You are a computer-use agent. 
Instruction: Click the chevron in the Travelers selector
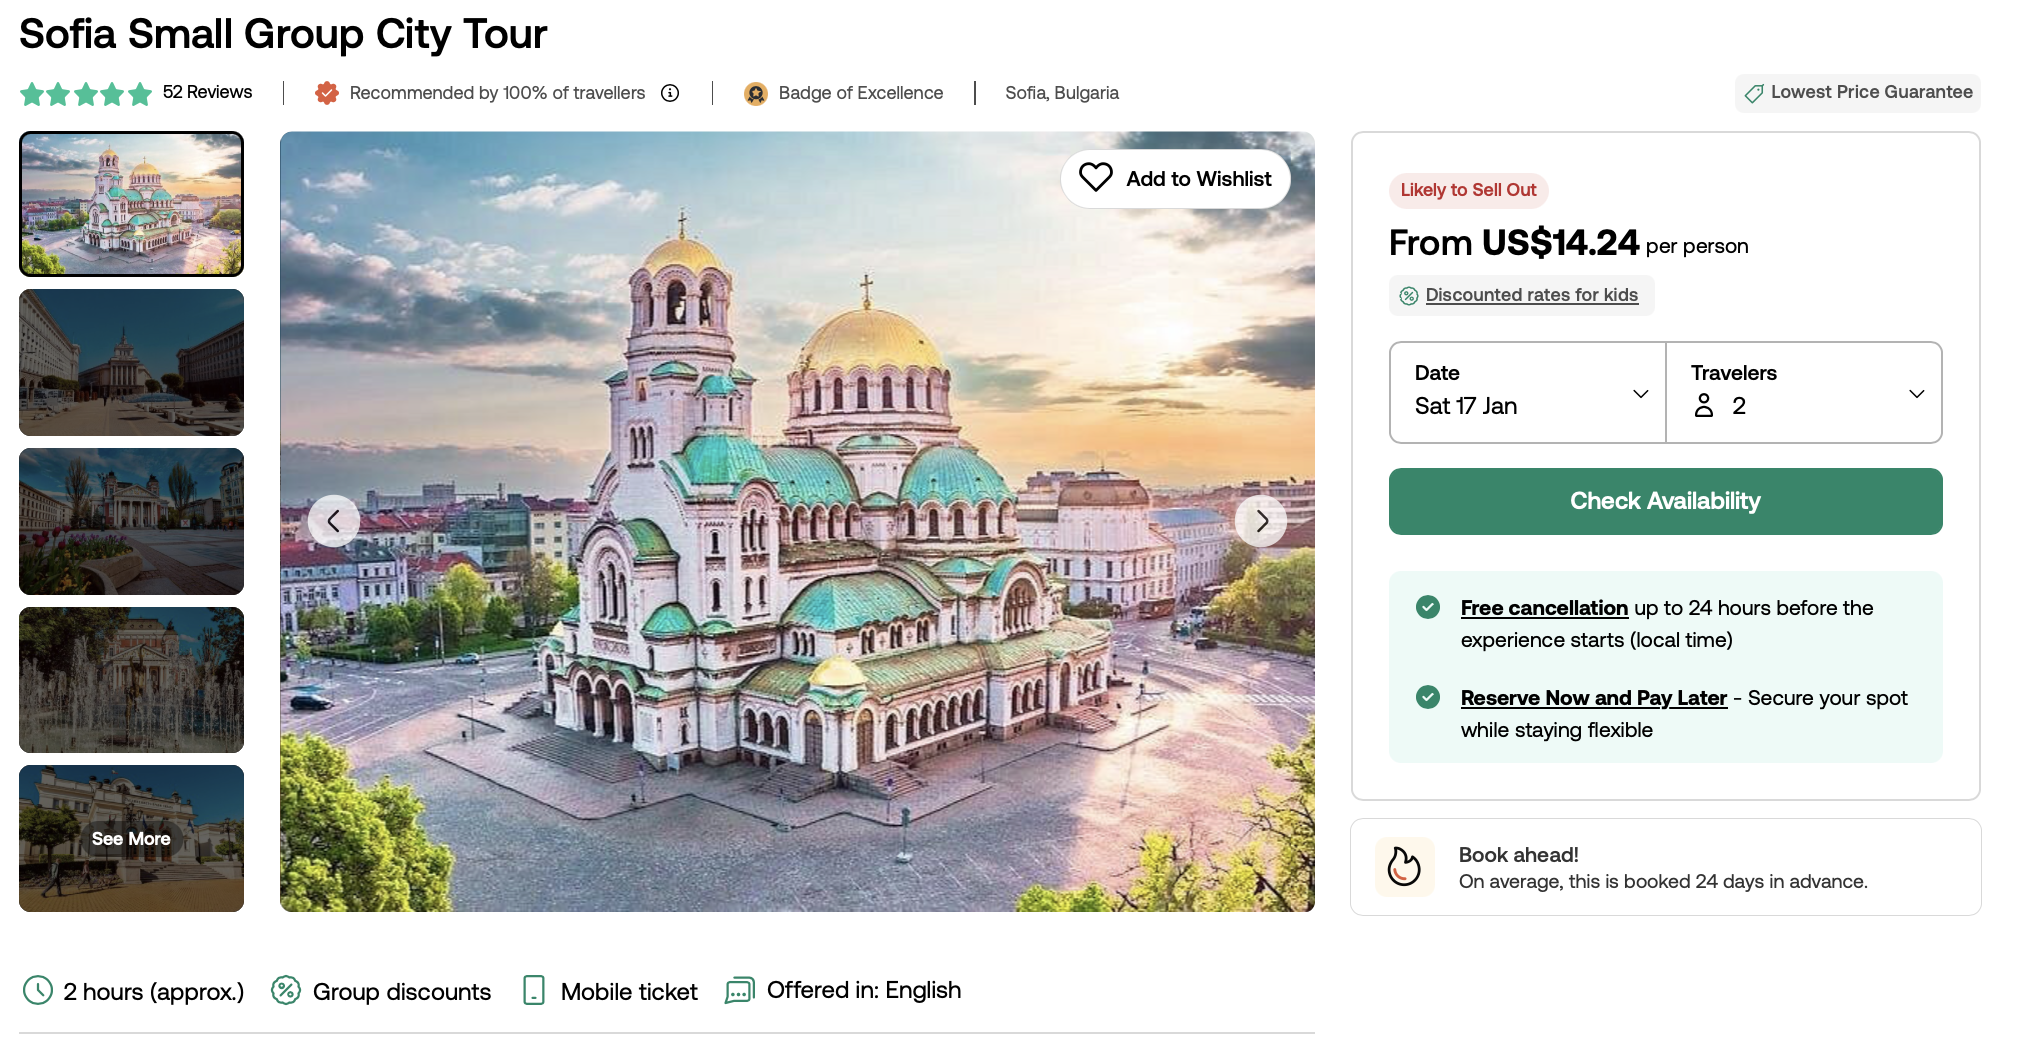(x=1916, y=394)
